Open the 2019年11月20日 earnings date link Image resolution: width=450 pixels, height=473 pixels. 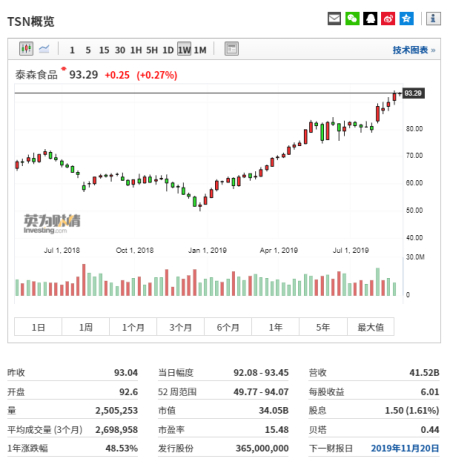click(x=405, y=448)
